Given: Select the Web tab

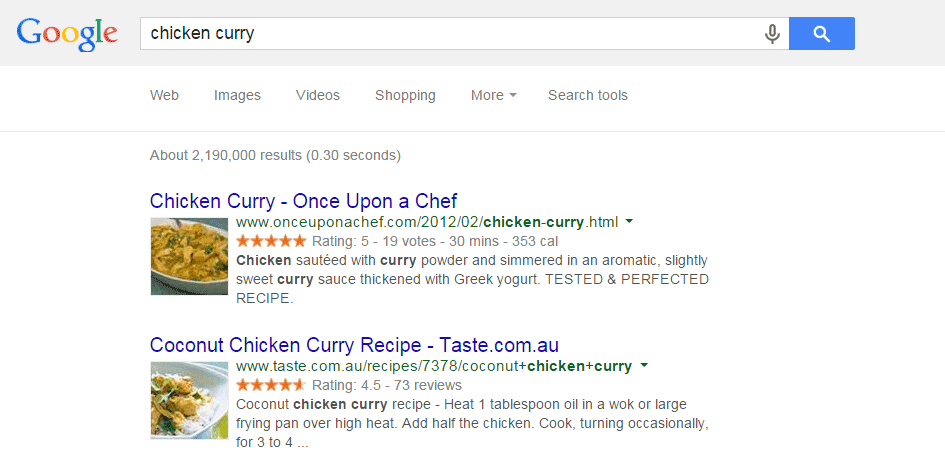Looking at the screenshot, I should [165, 95].
